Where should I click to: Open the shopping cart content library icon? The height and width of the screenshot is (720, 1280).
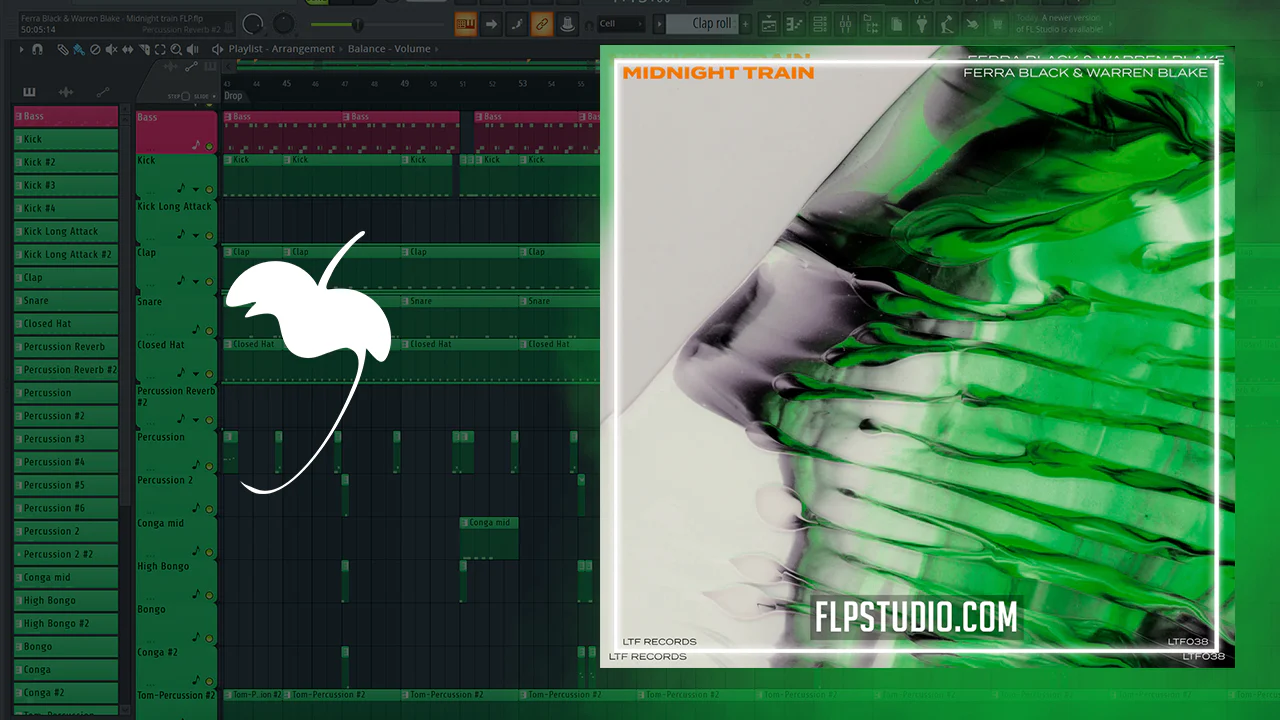click(x=996, y=23)
